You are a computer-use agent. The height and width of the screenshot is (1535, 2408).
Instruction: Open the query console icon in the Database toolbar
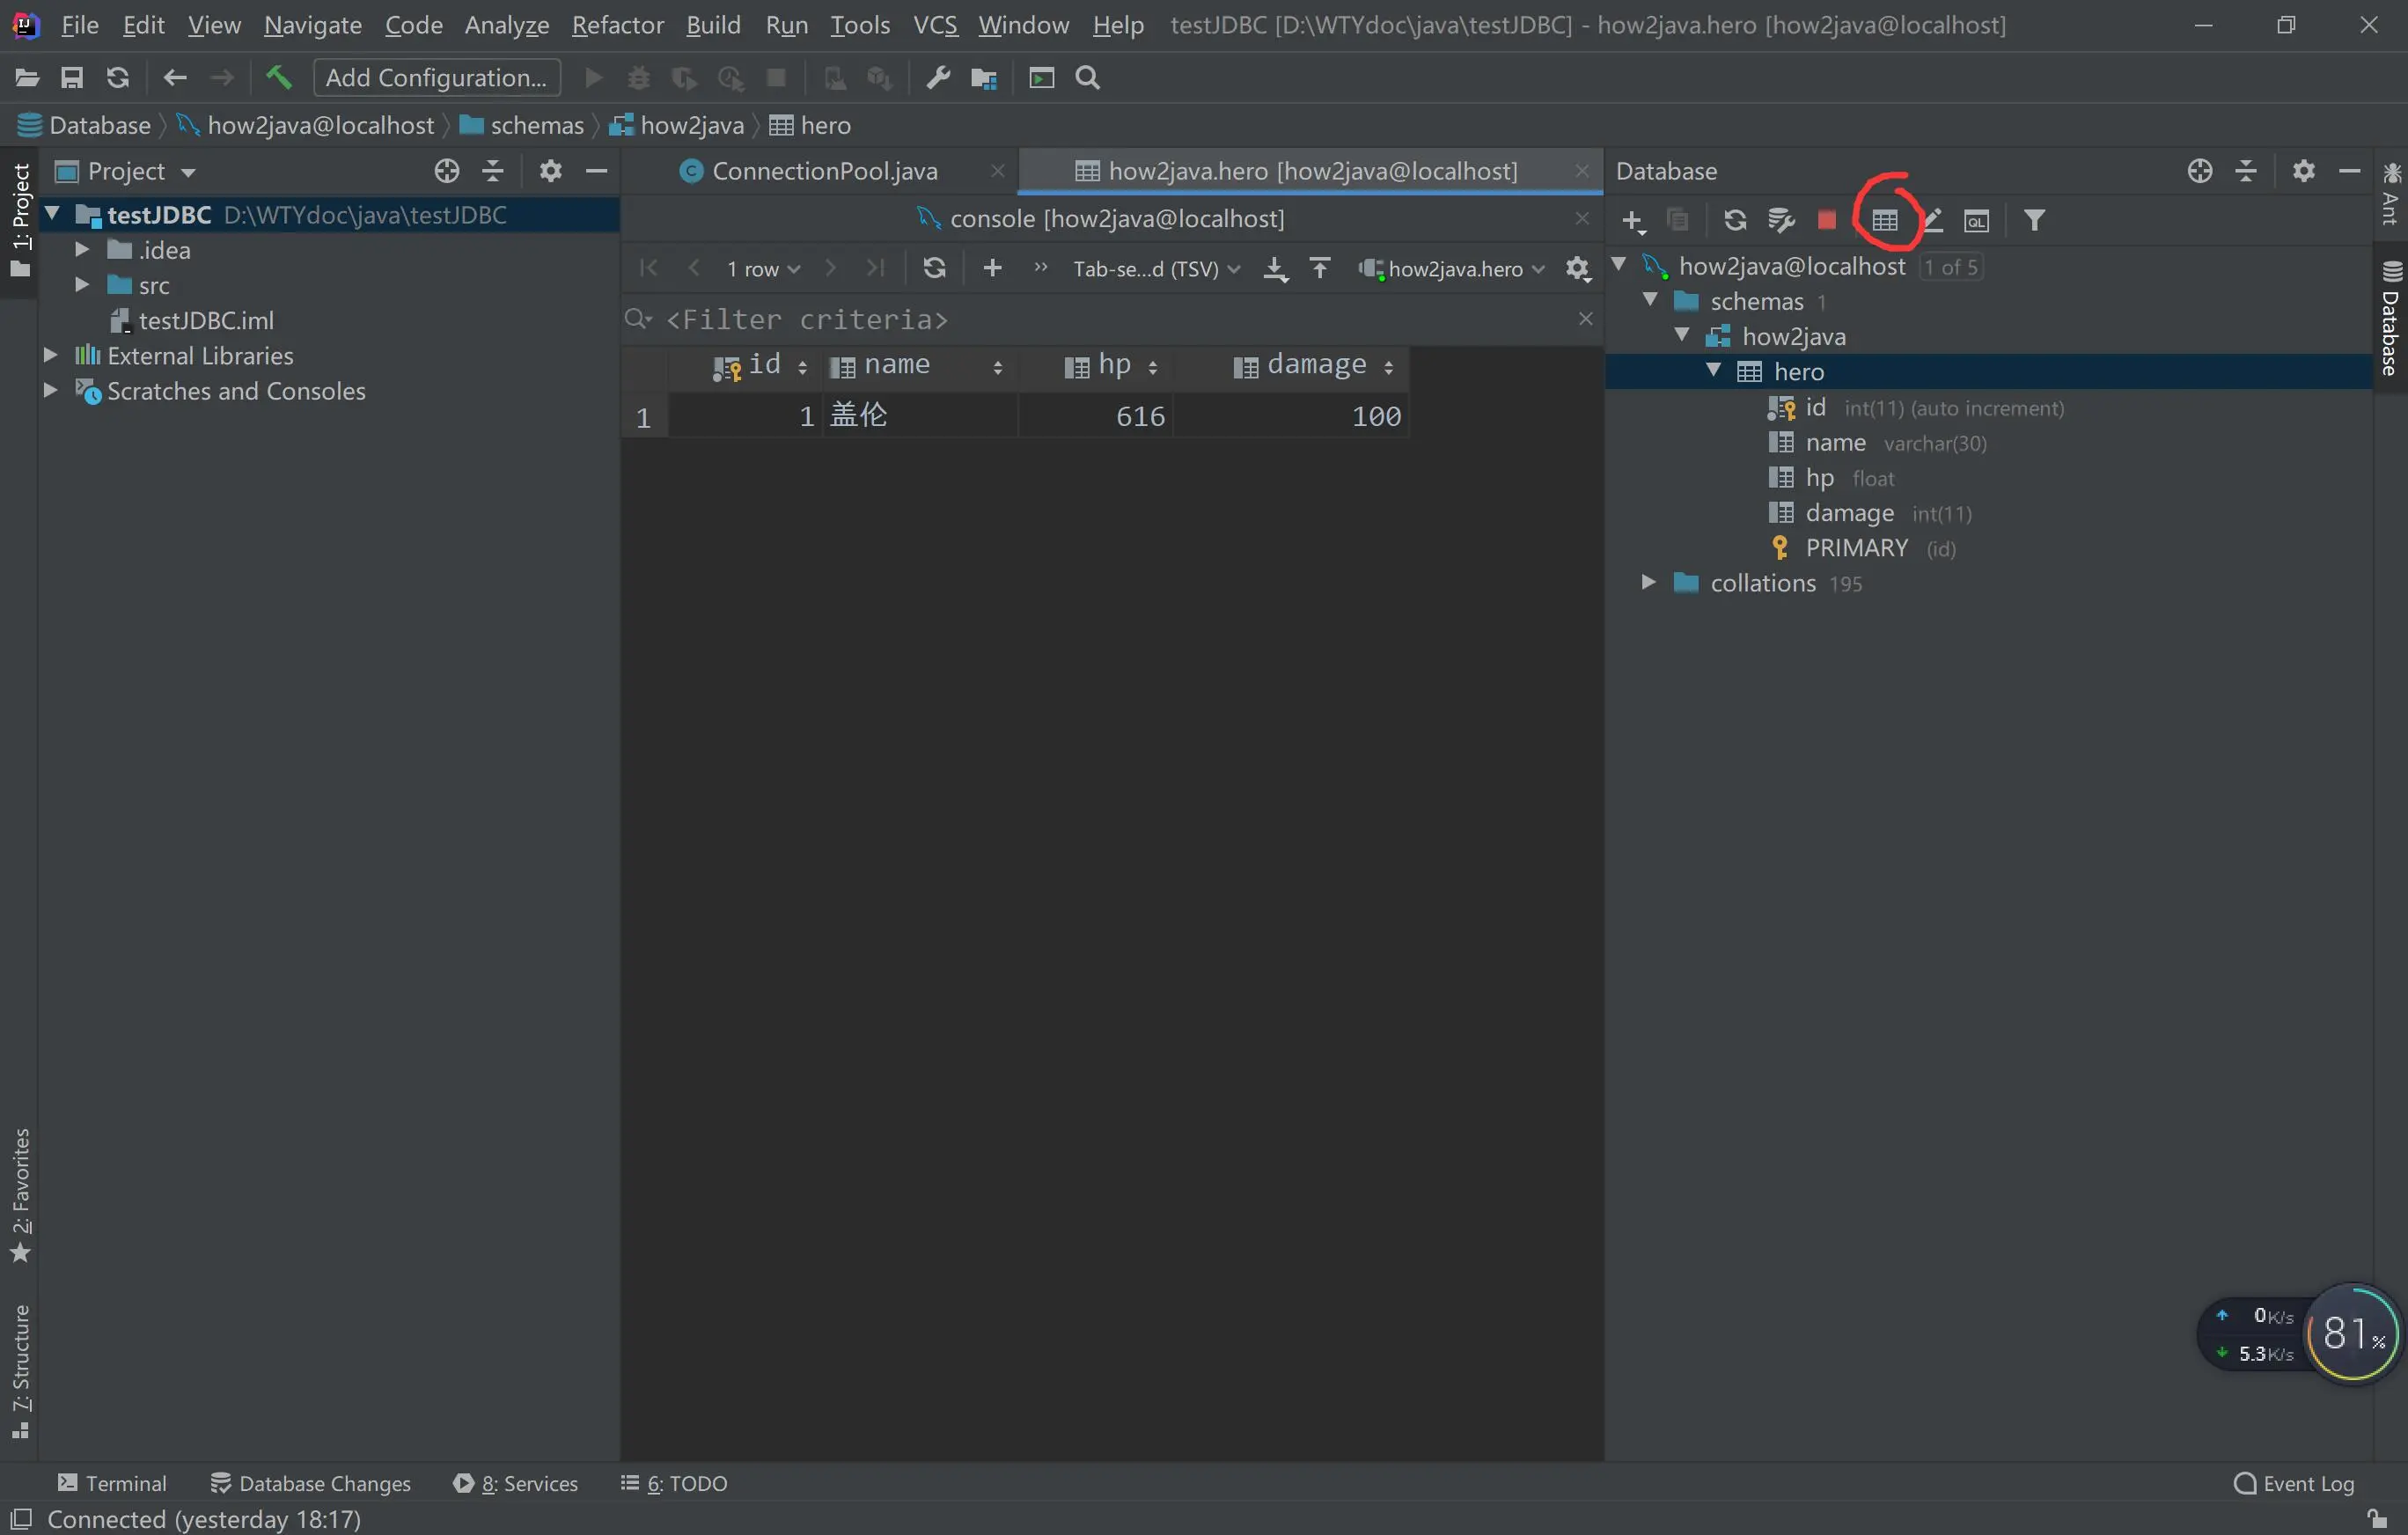coord(1976,220)
